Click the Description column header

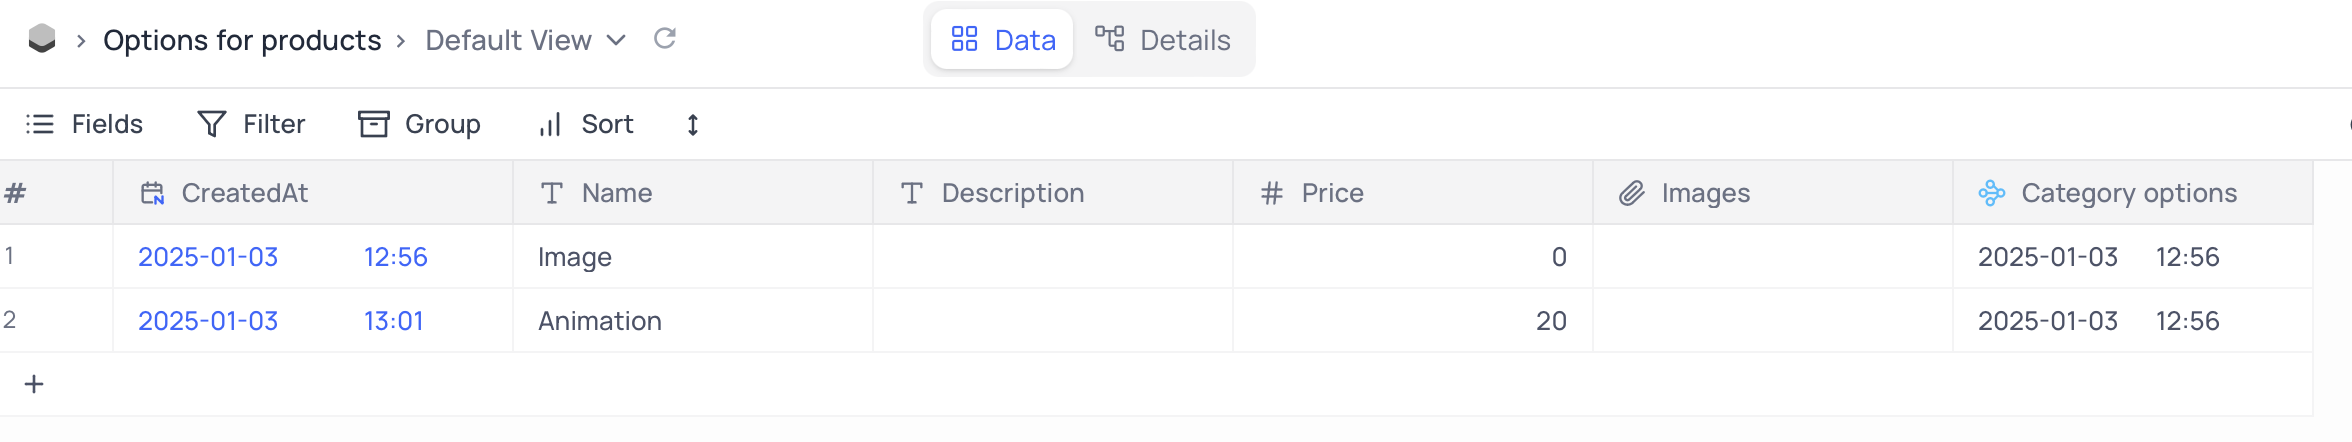tap(1012, 193)
